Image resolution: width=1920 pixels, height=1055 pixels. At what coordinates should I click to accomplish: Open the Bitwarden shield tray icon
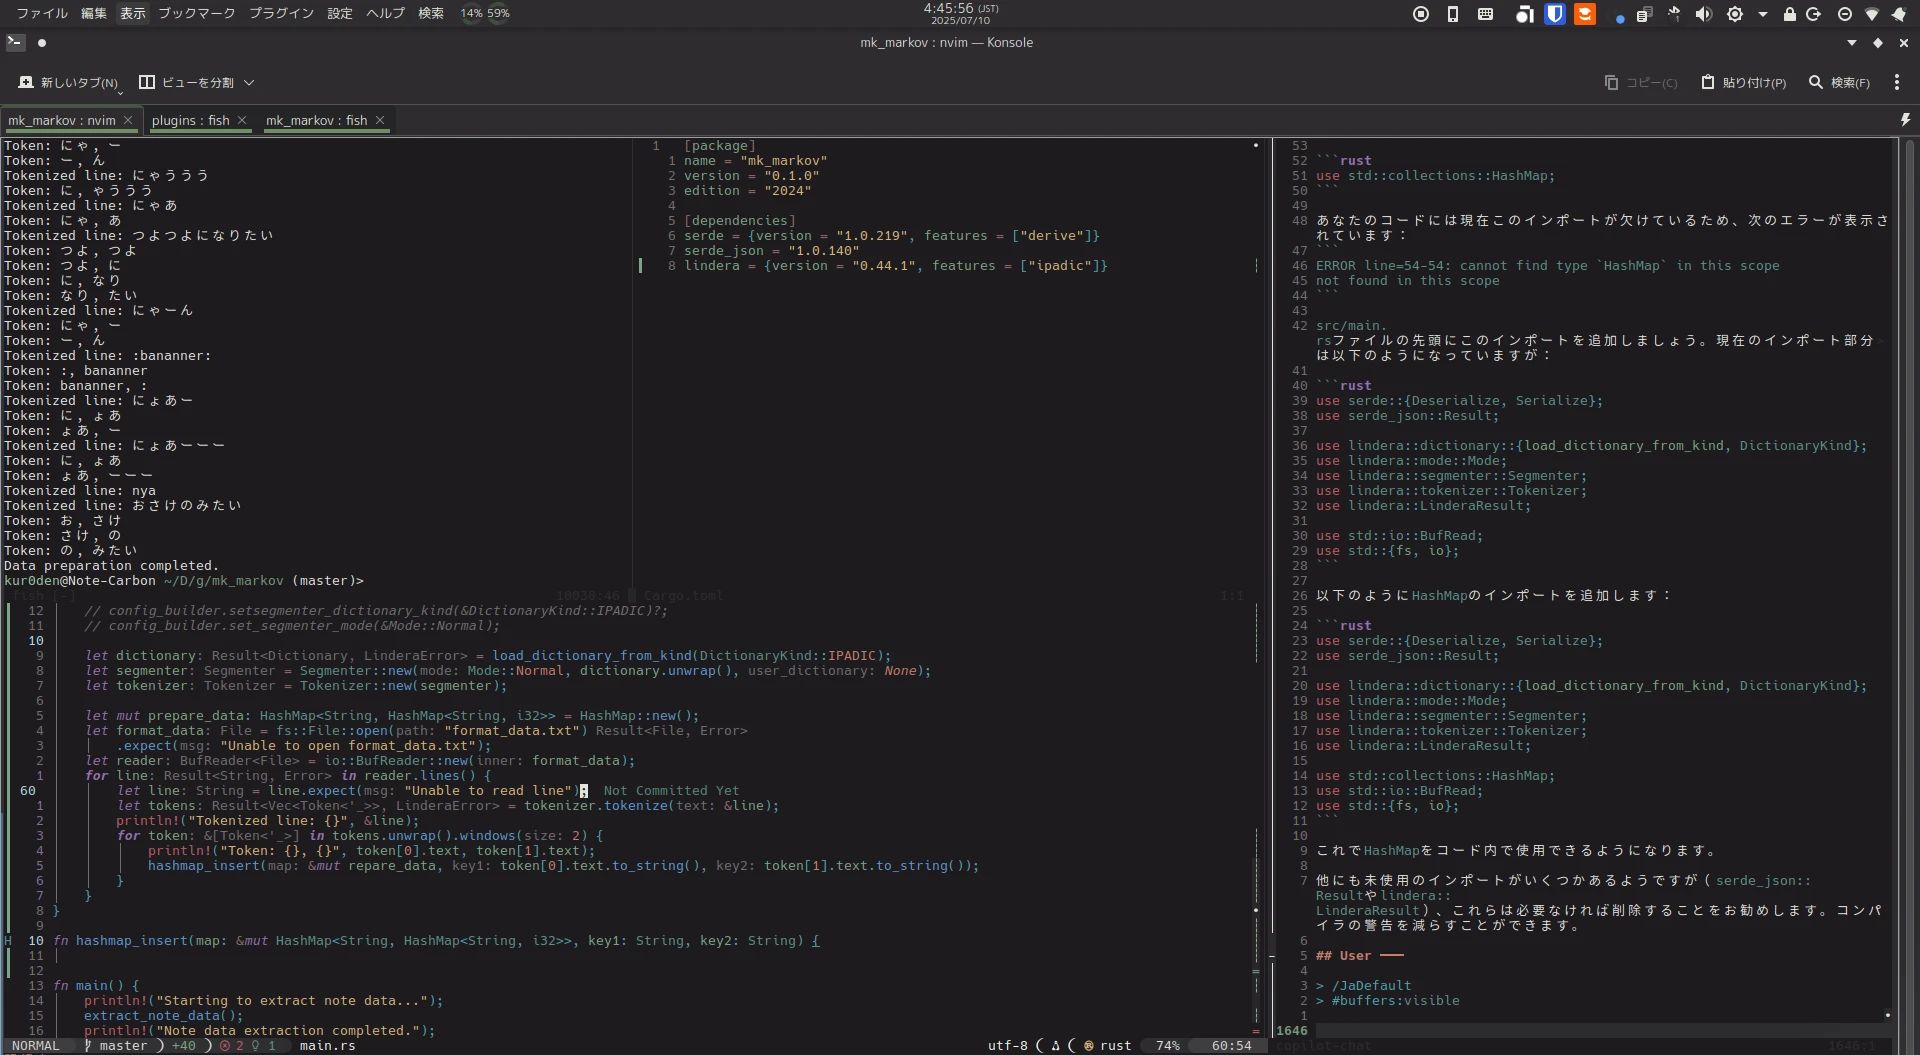1555,14
